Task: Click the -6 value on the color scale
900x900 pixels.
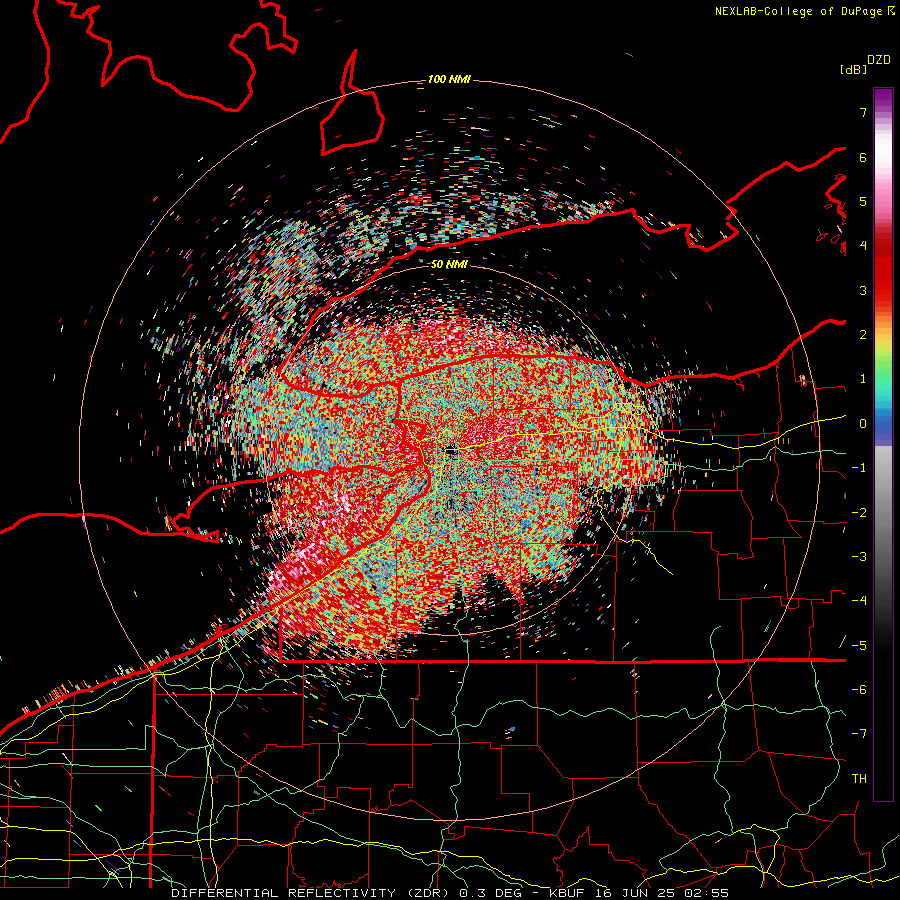Action: (x=859, y=690)
